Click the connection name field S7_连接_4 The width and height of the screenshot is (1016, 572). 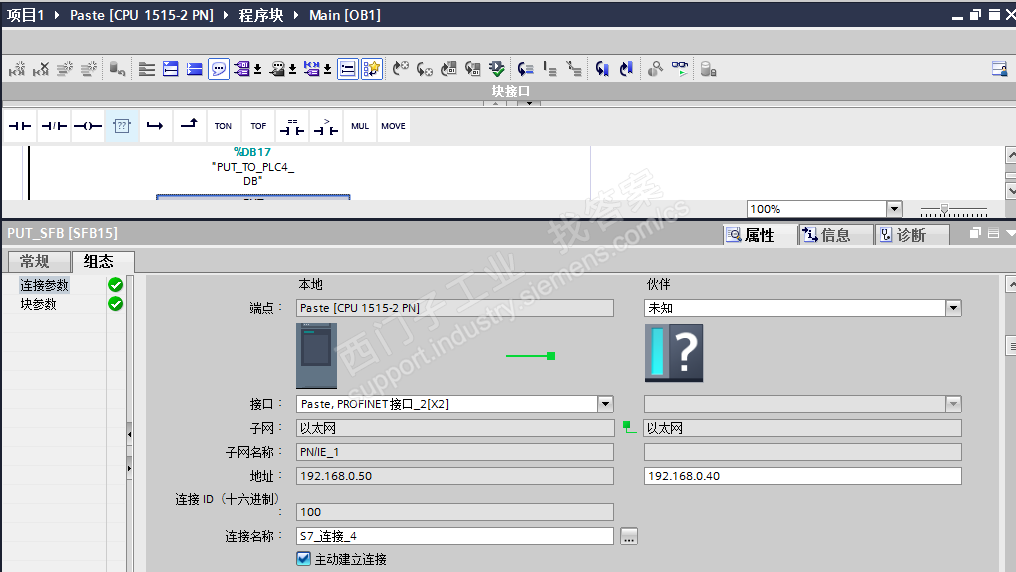click(454, 536)
